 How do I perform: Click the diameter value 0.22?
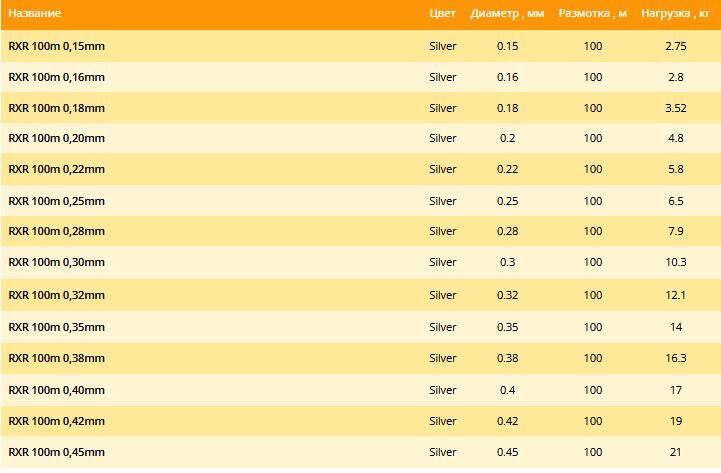tap(507, 170)
